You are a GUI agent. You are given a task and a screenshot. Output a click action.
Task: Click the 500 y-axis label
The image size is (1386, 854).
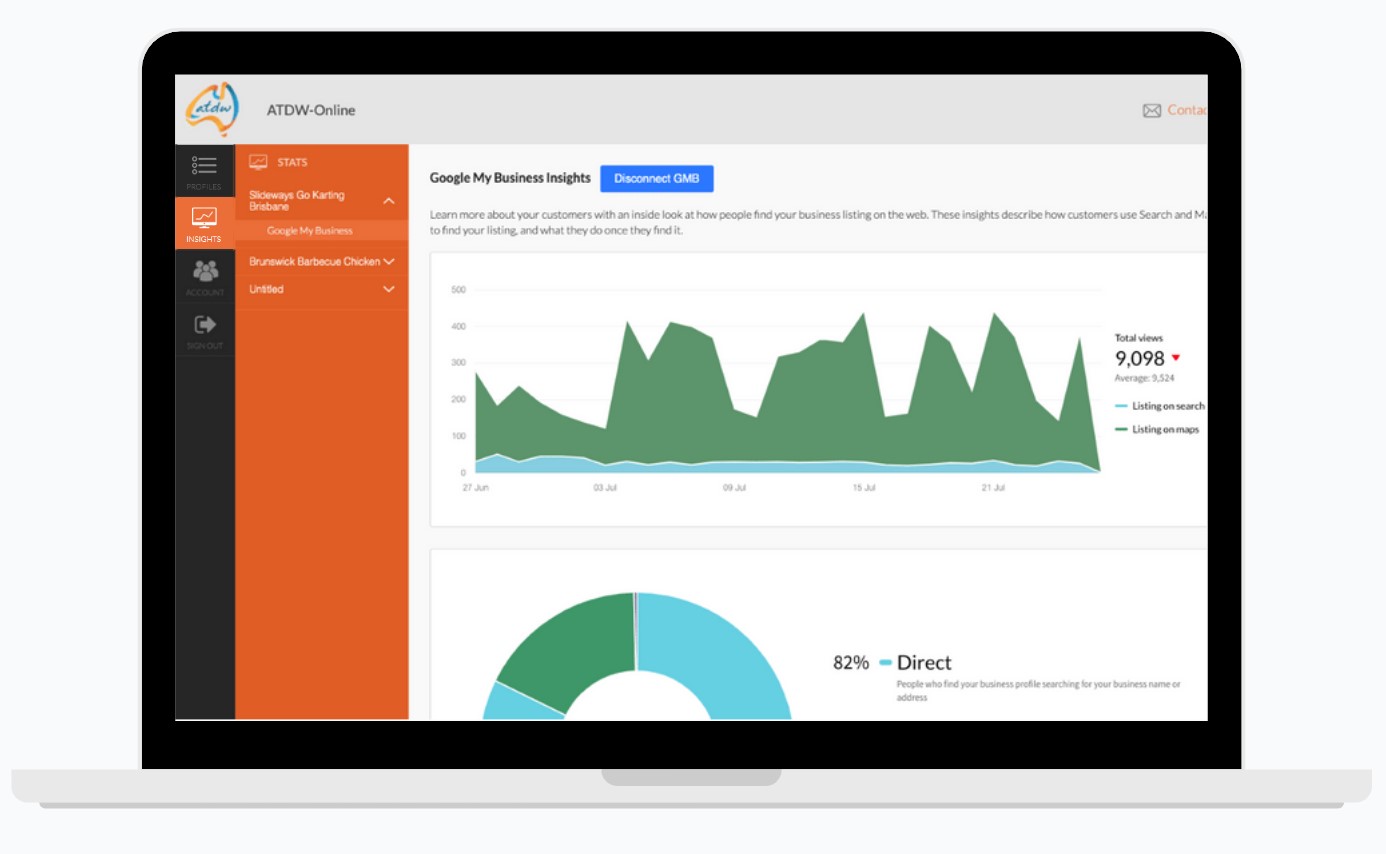459,290
